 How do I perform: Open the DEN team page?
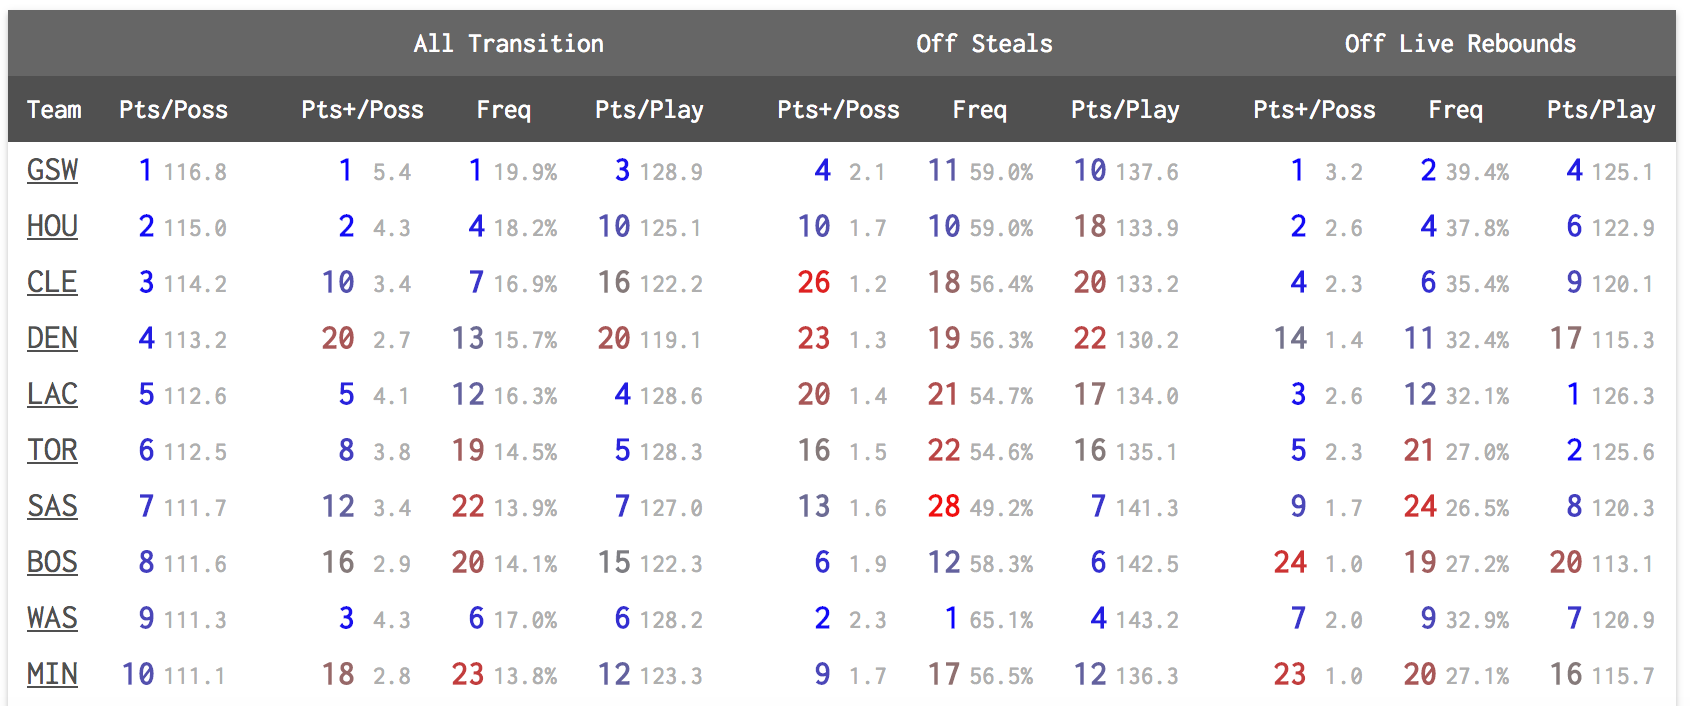click(52, 339)
